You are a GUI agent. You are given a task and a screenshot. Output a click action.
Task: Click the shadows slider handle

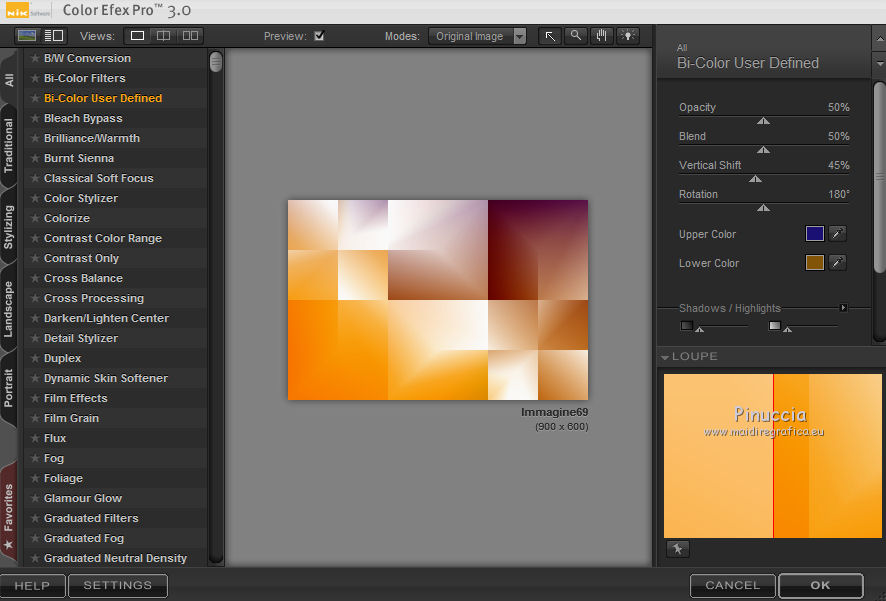point(700,329)
